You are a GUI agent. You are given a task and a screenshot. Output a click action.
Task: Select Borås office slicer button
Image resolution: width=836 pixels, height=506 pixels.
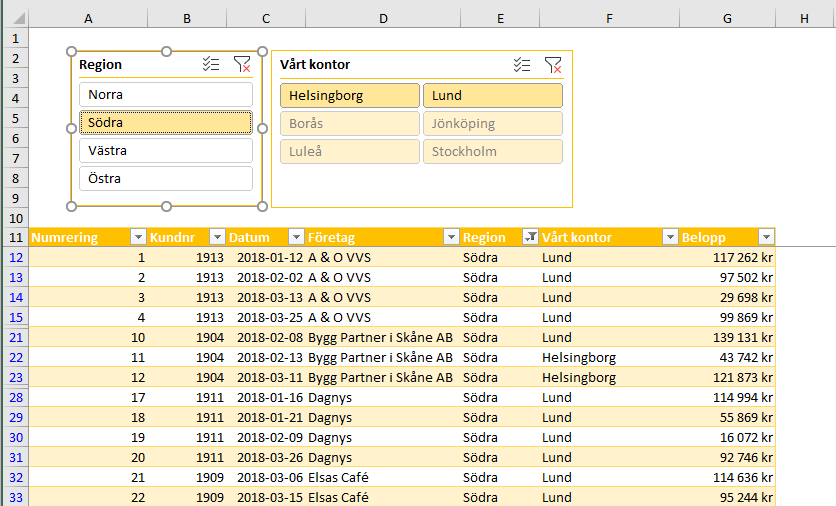point(350,123)
